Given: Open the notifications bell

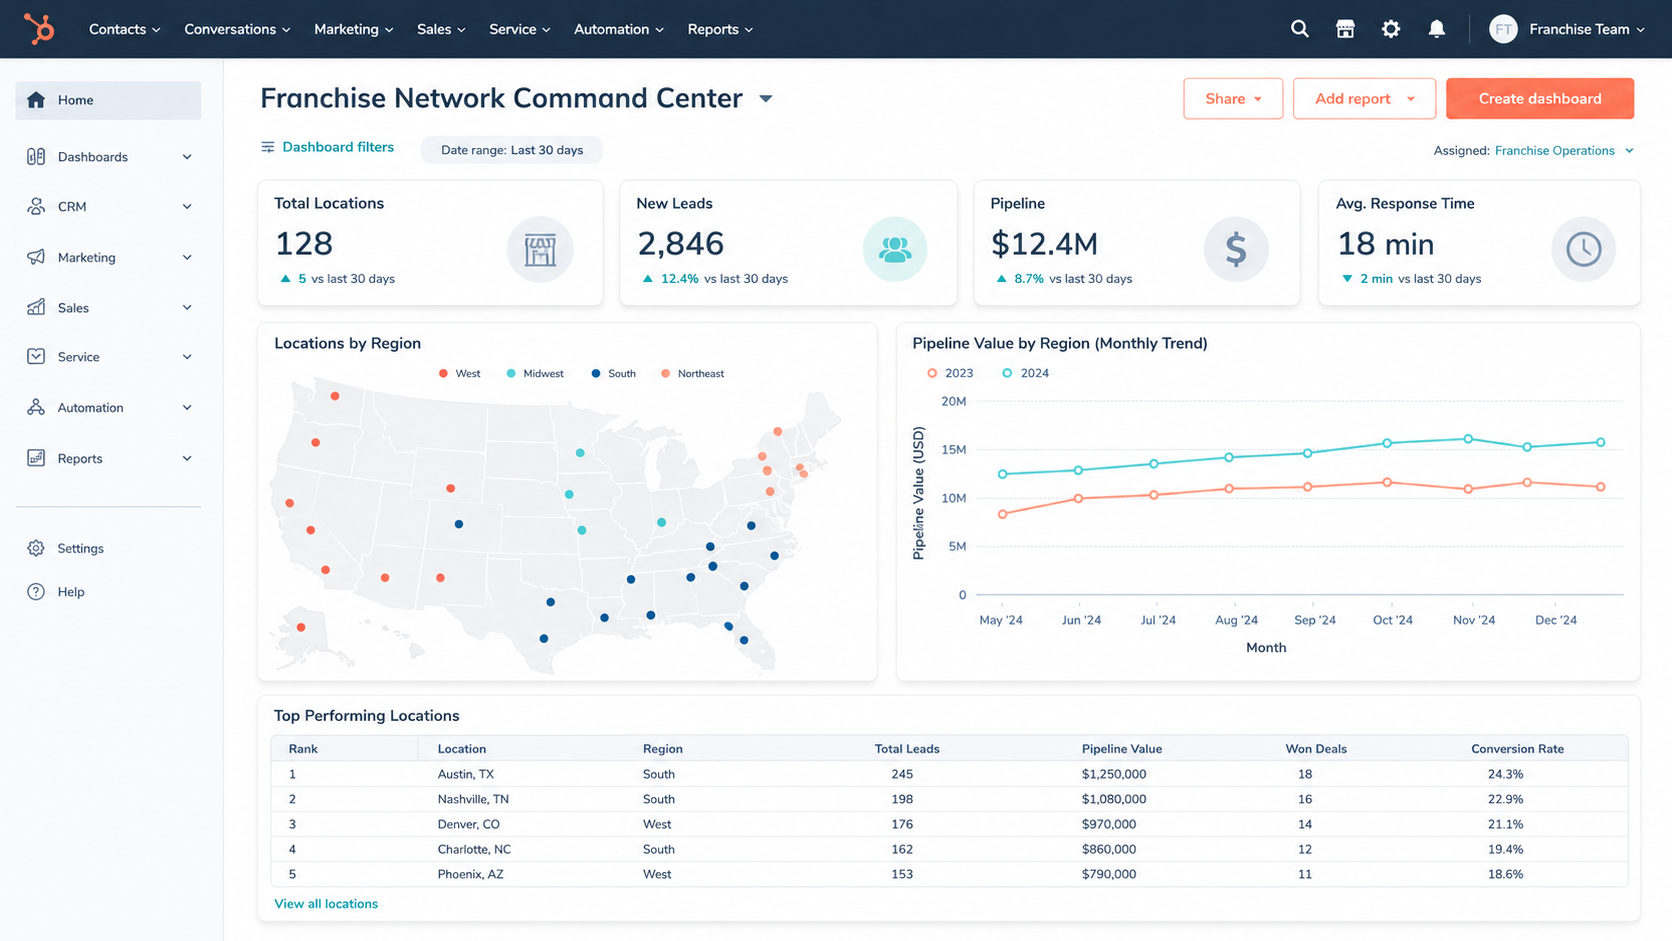Looking at the screenshot, I should (x=1437, y=29).
